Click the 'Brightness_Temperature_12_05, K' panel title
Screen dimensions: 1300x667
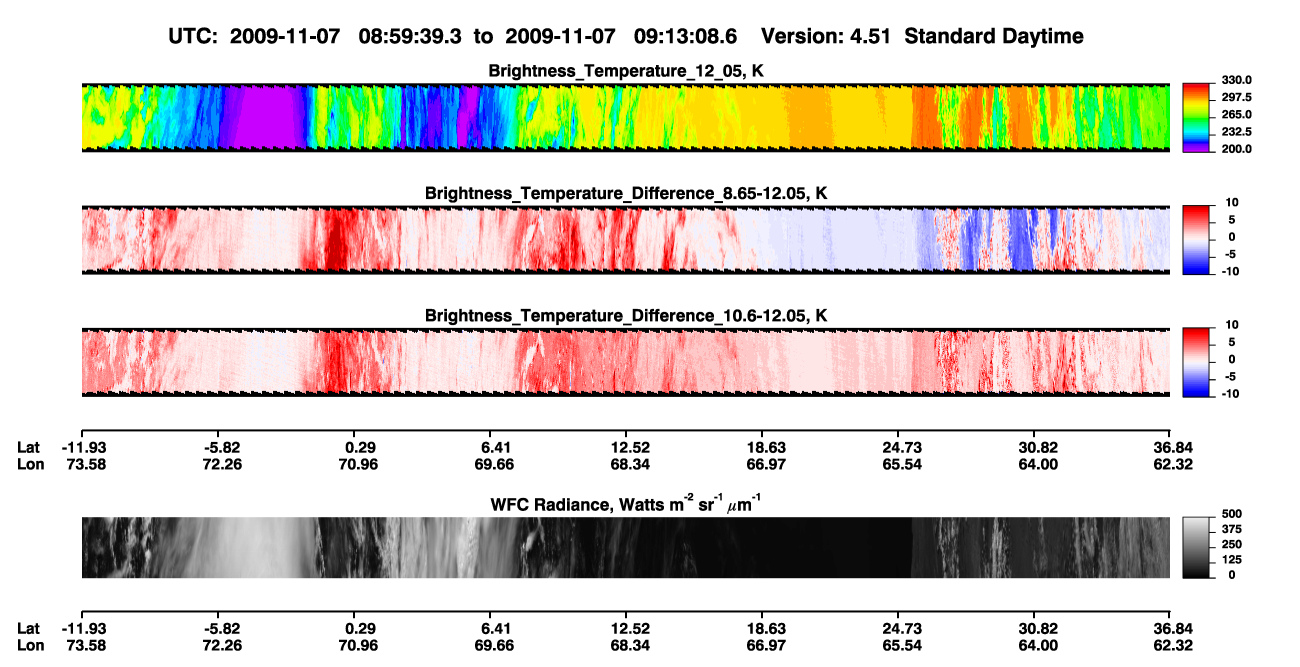tap(626, 71)
